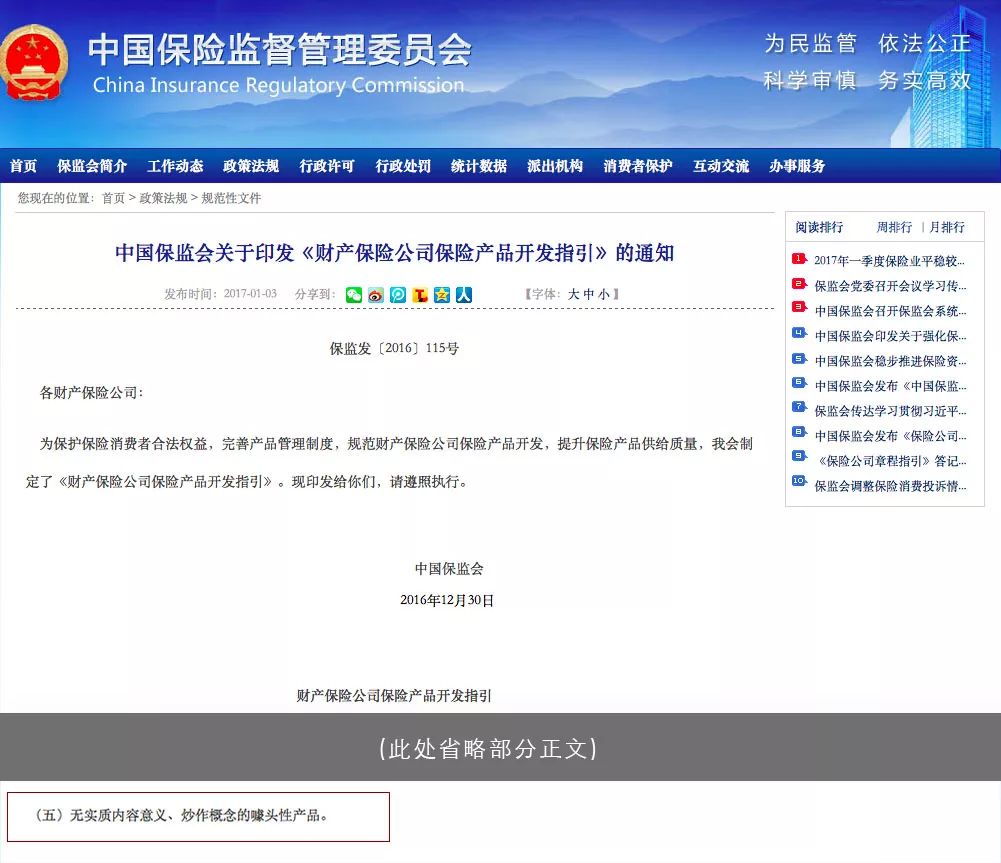Click the blue rank 5 badge
1001x863 pixels.
point(799,359)
